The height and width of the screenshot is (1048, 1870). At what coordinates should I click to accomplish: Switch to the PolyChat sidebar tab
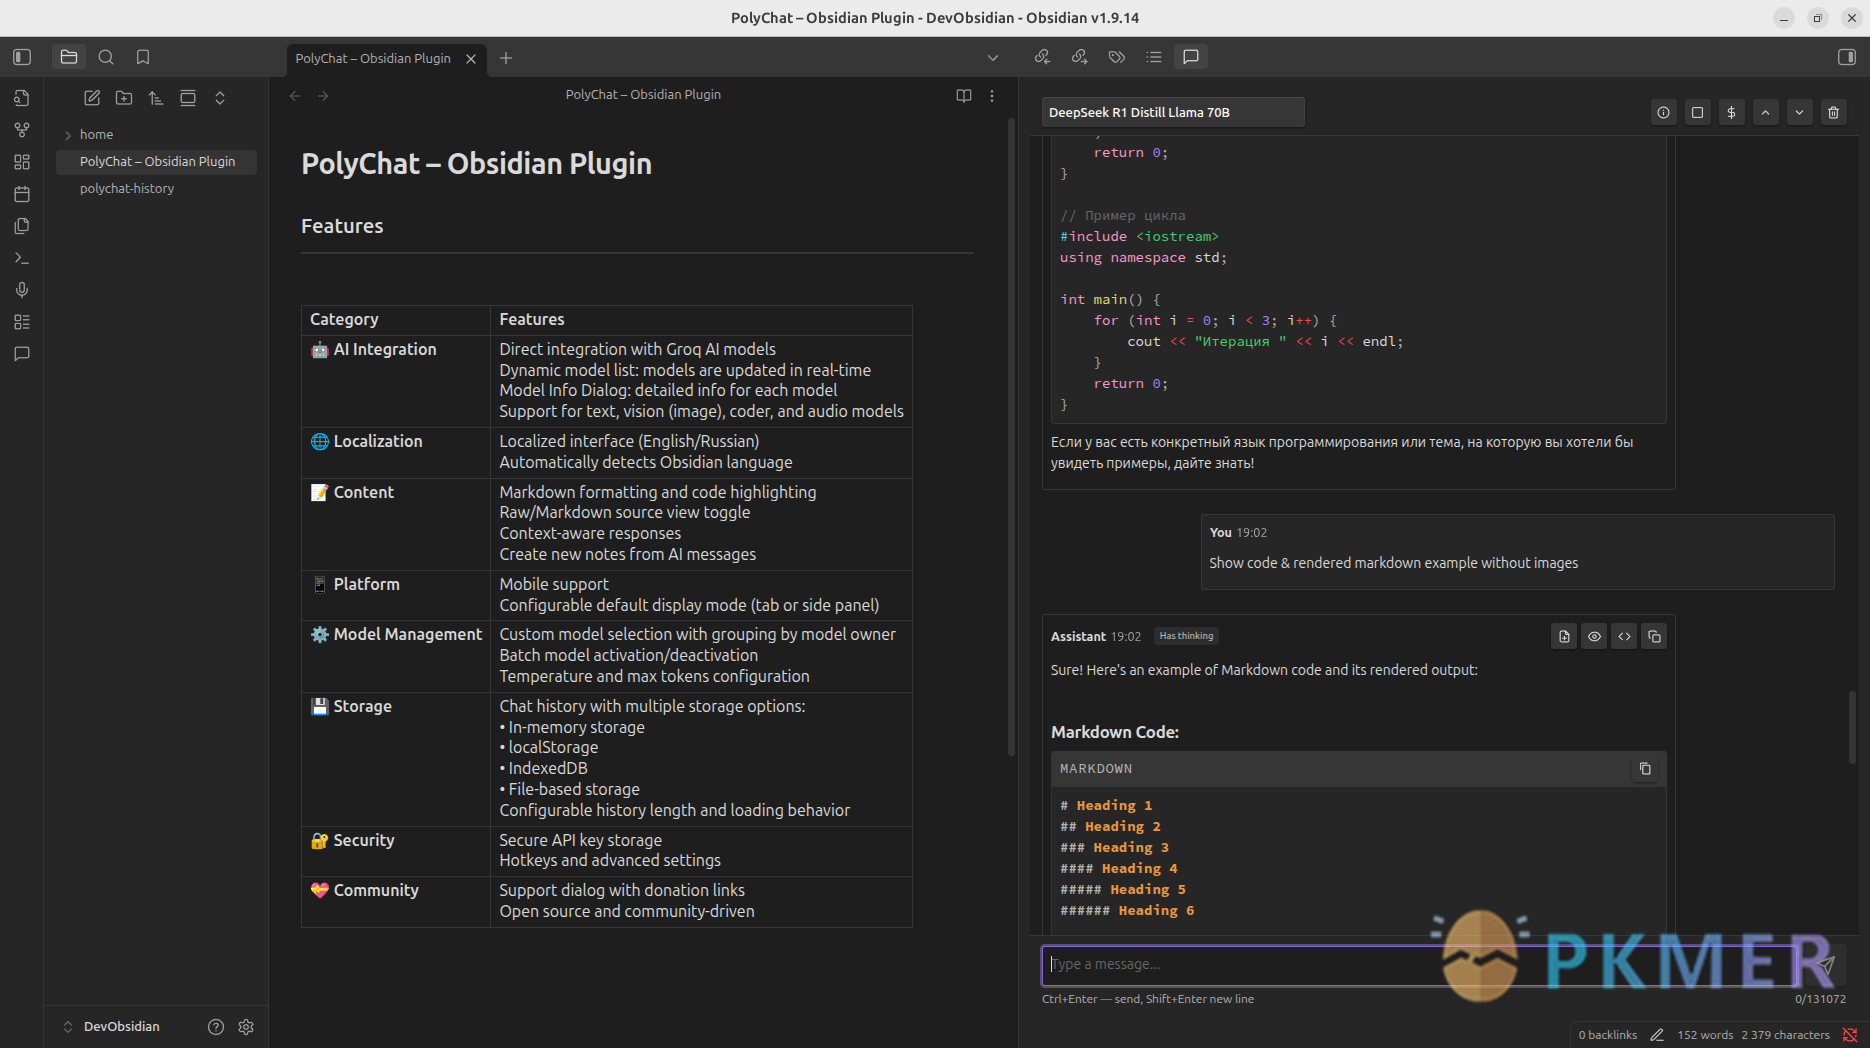pyautogui.click(x=1191, y=57)
